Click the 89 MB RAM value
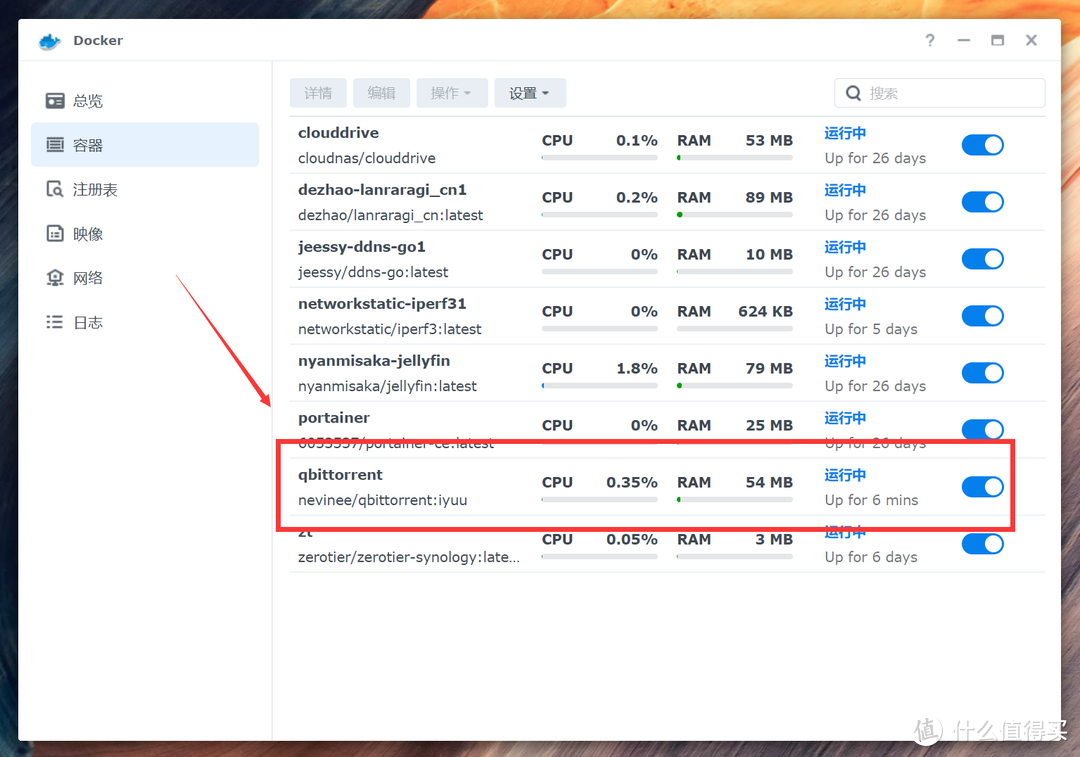 769,197
